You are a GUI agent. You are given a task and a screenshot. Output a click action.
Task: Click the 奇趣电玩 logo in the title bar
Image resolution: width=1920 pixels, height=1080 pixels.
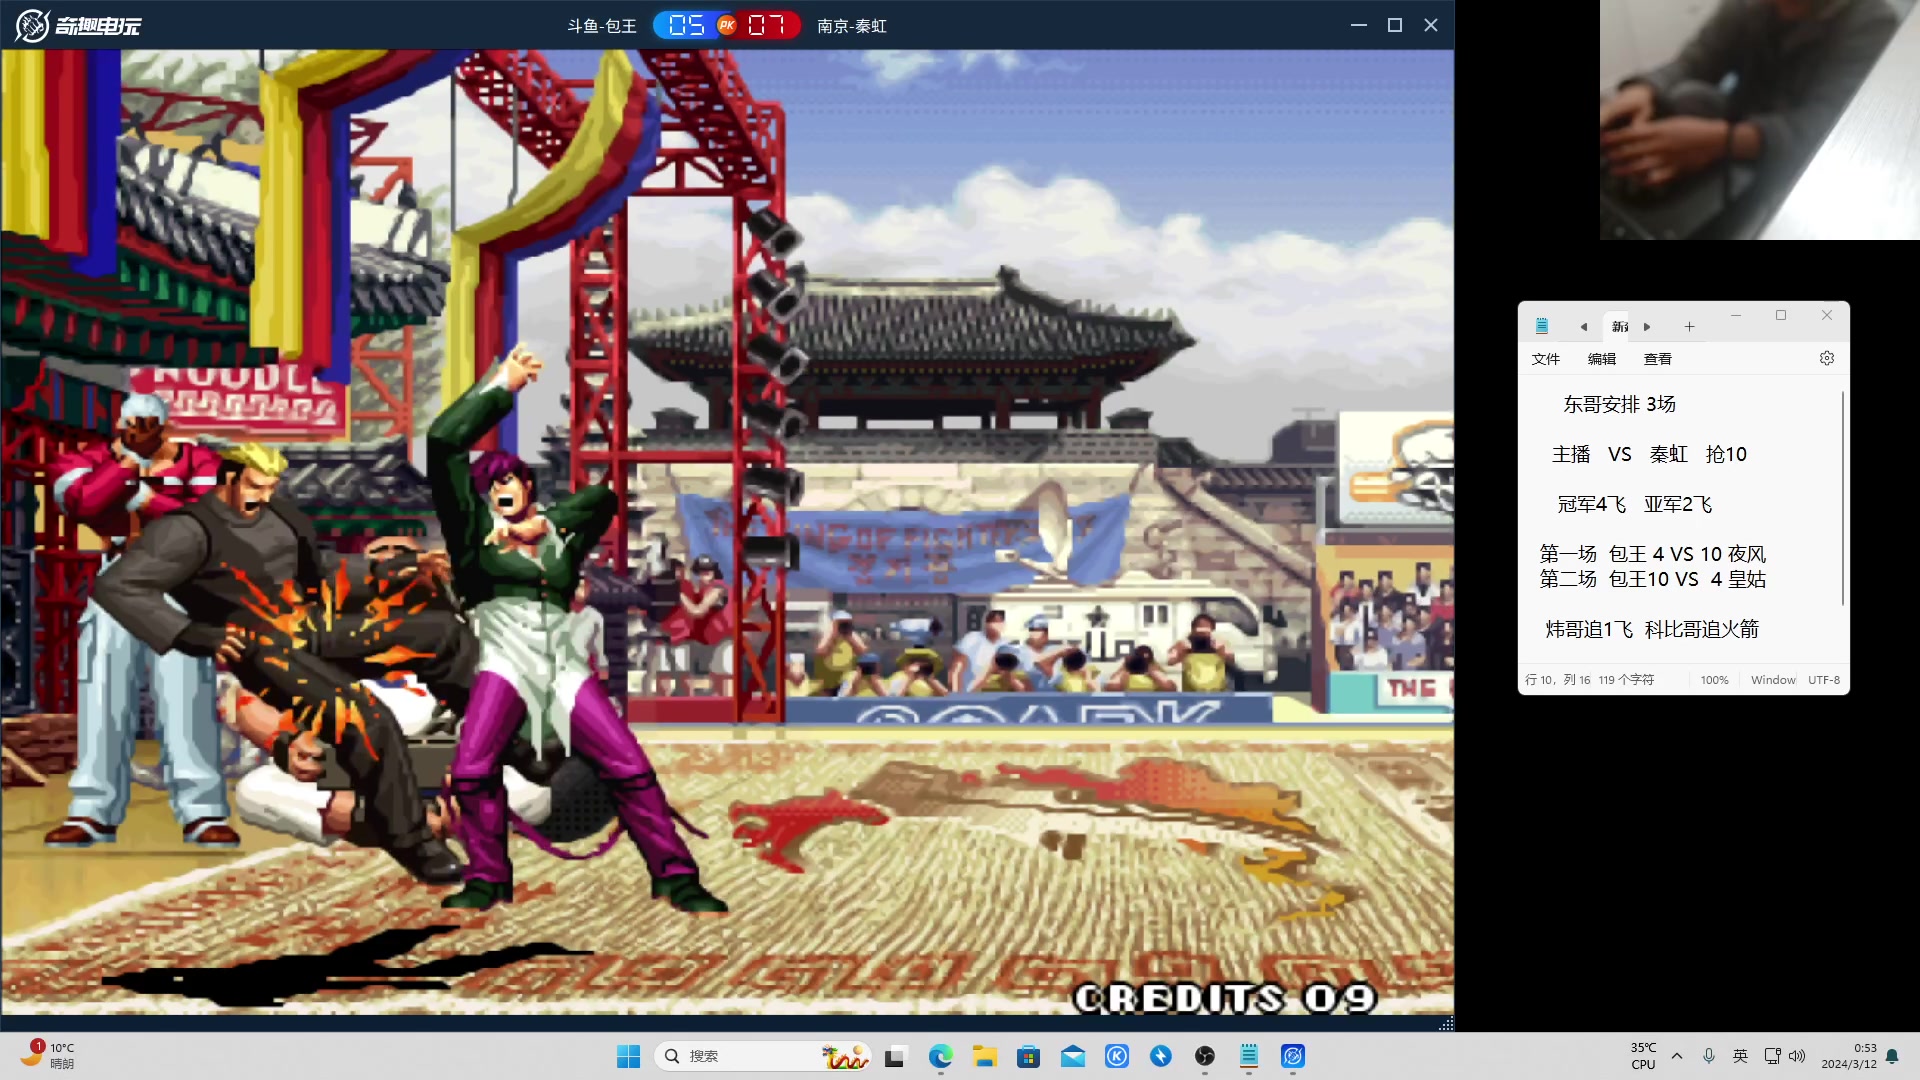(78, 25)
